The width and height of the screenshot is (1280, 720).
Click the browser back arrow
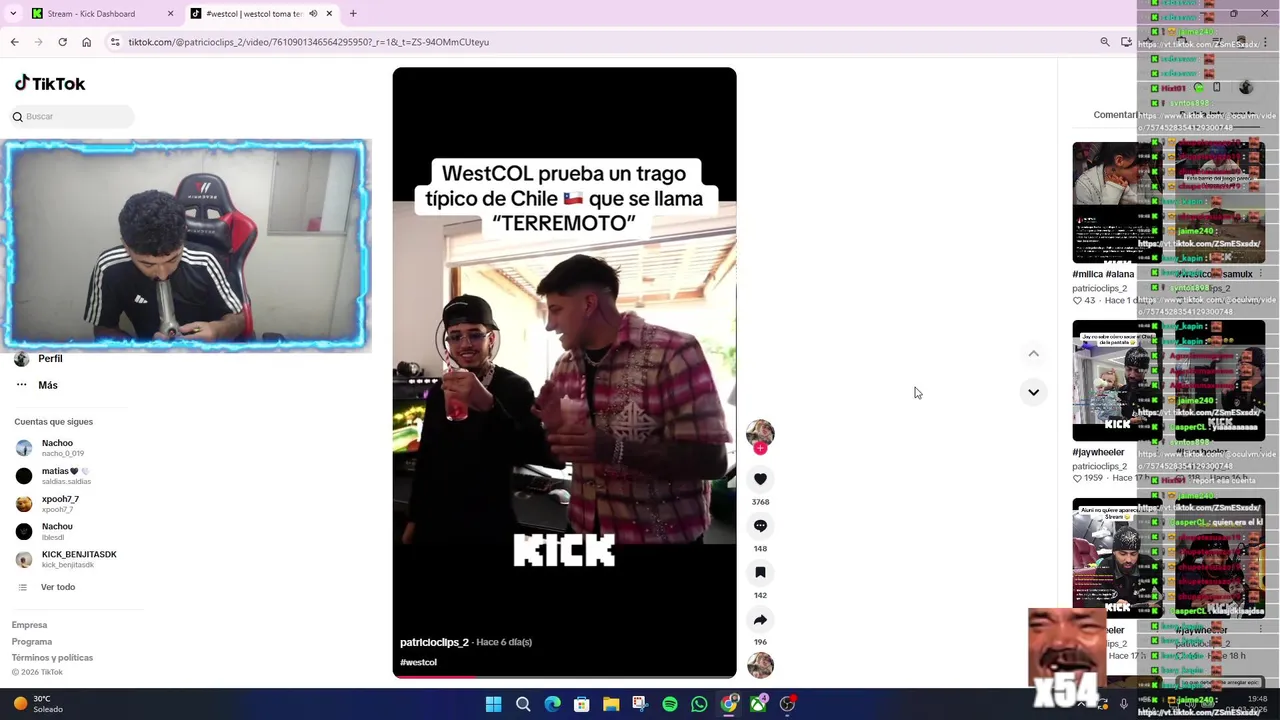point(14,42)
